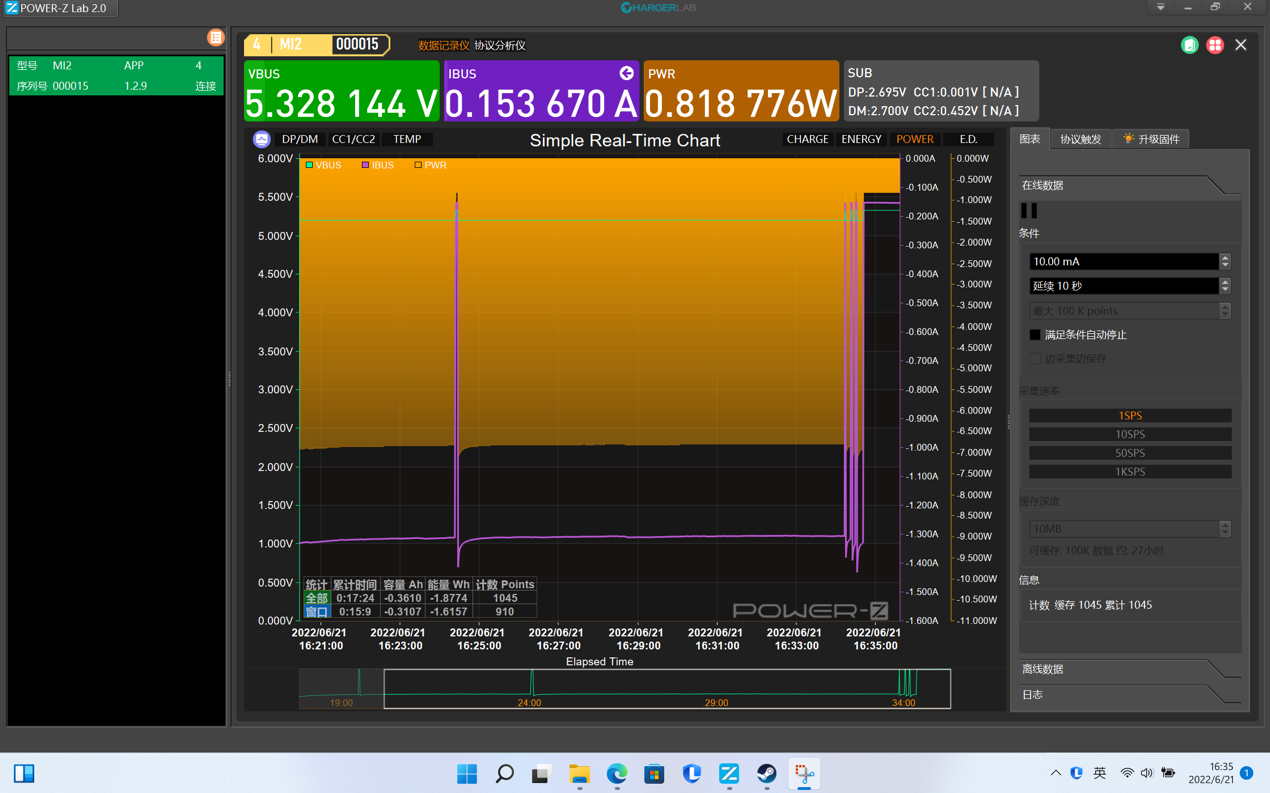Image resolution: width=1270 pixels, height=793 pixels.
Task: Toggle CHARGE chart display
Action: click(x=807, y=140)
